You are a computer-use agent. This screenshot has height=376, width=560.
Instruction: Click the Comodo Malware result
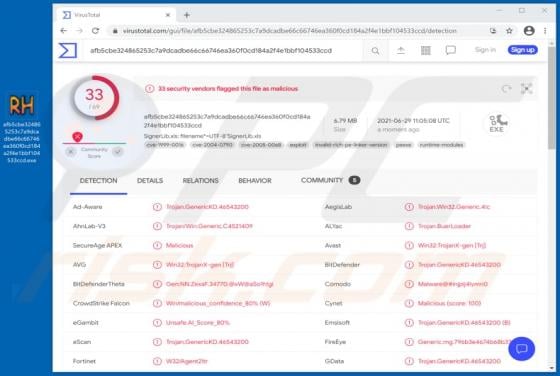tap(452, 284)
